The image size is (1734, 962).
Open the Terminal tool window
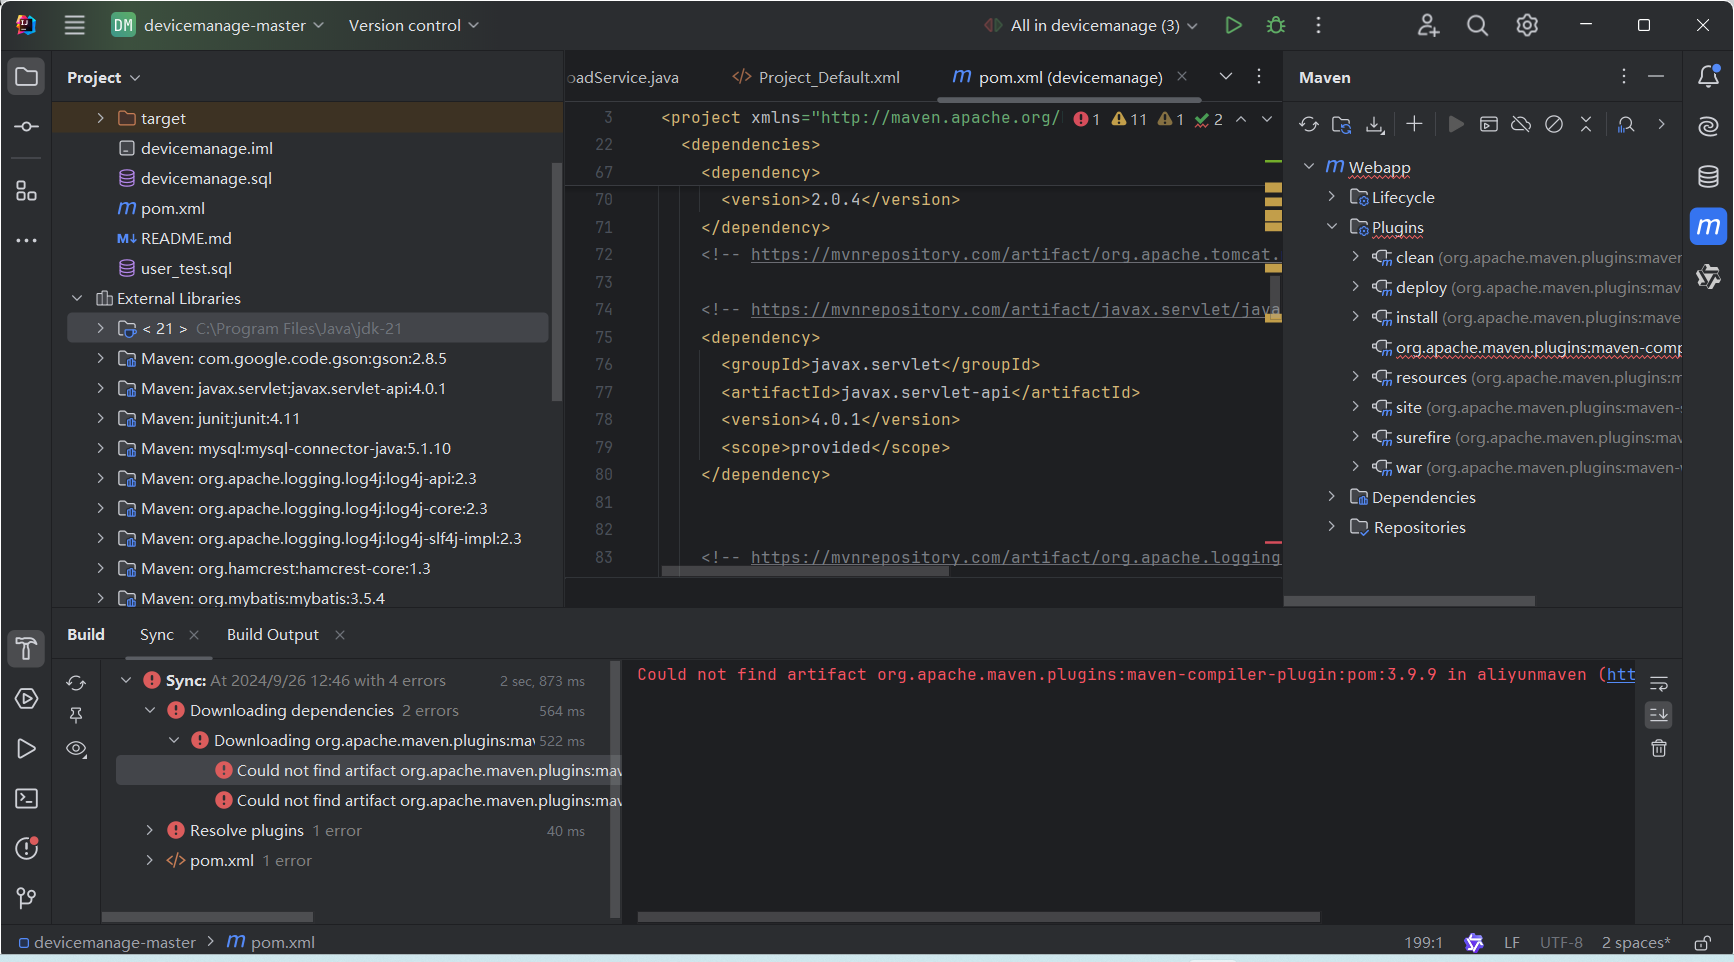(27, 798)
